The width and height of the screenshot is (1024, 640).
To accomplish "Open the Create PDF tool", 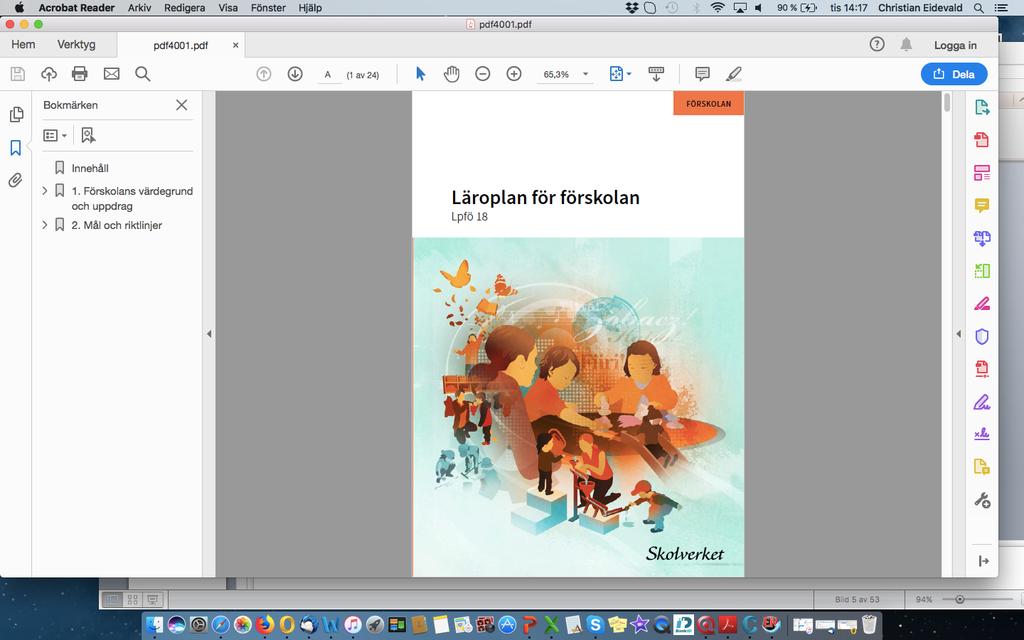I will 982,139.
